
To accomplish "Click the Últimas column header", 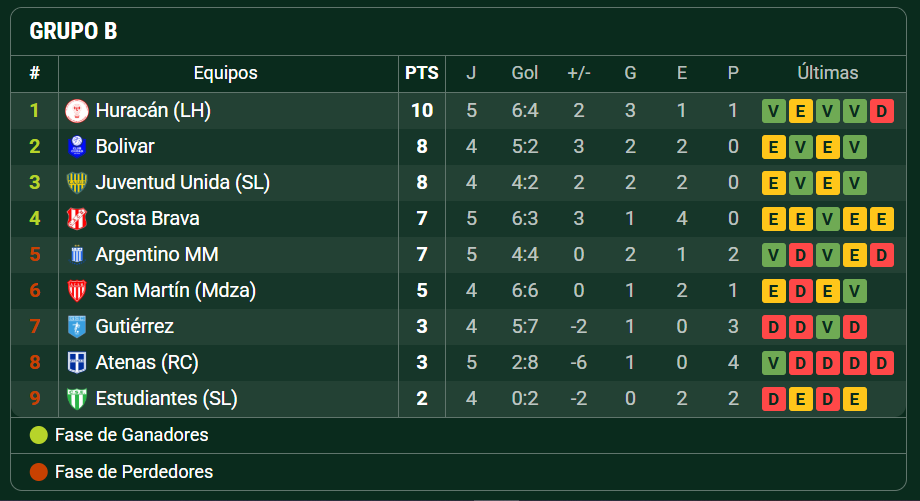I will pyautogui.click(x=827, y=73).
